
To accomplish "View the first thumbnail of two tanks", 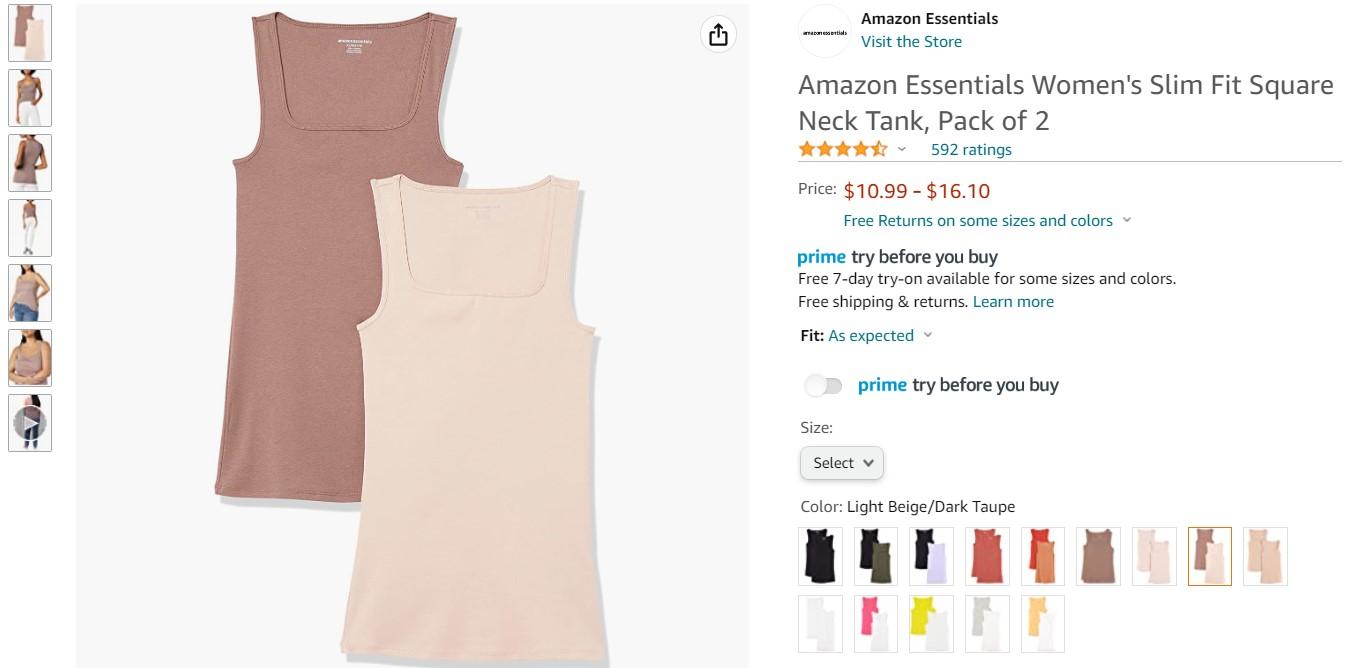I will (x=30, y=32).
